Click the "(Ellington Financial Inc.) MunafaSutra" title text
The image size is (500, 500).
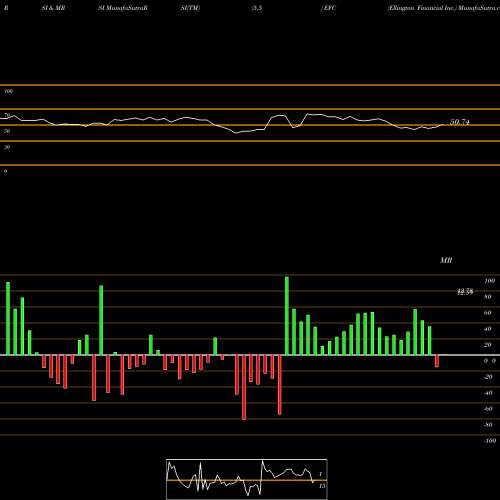[x=443, y=8]
